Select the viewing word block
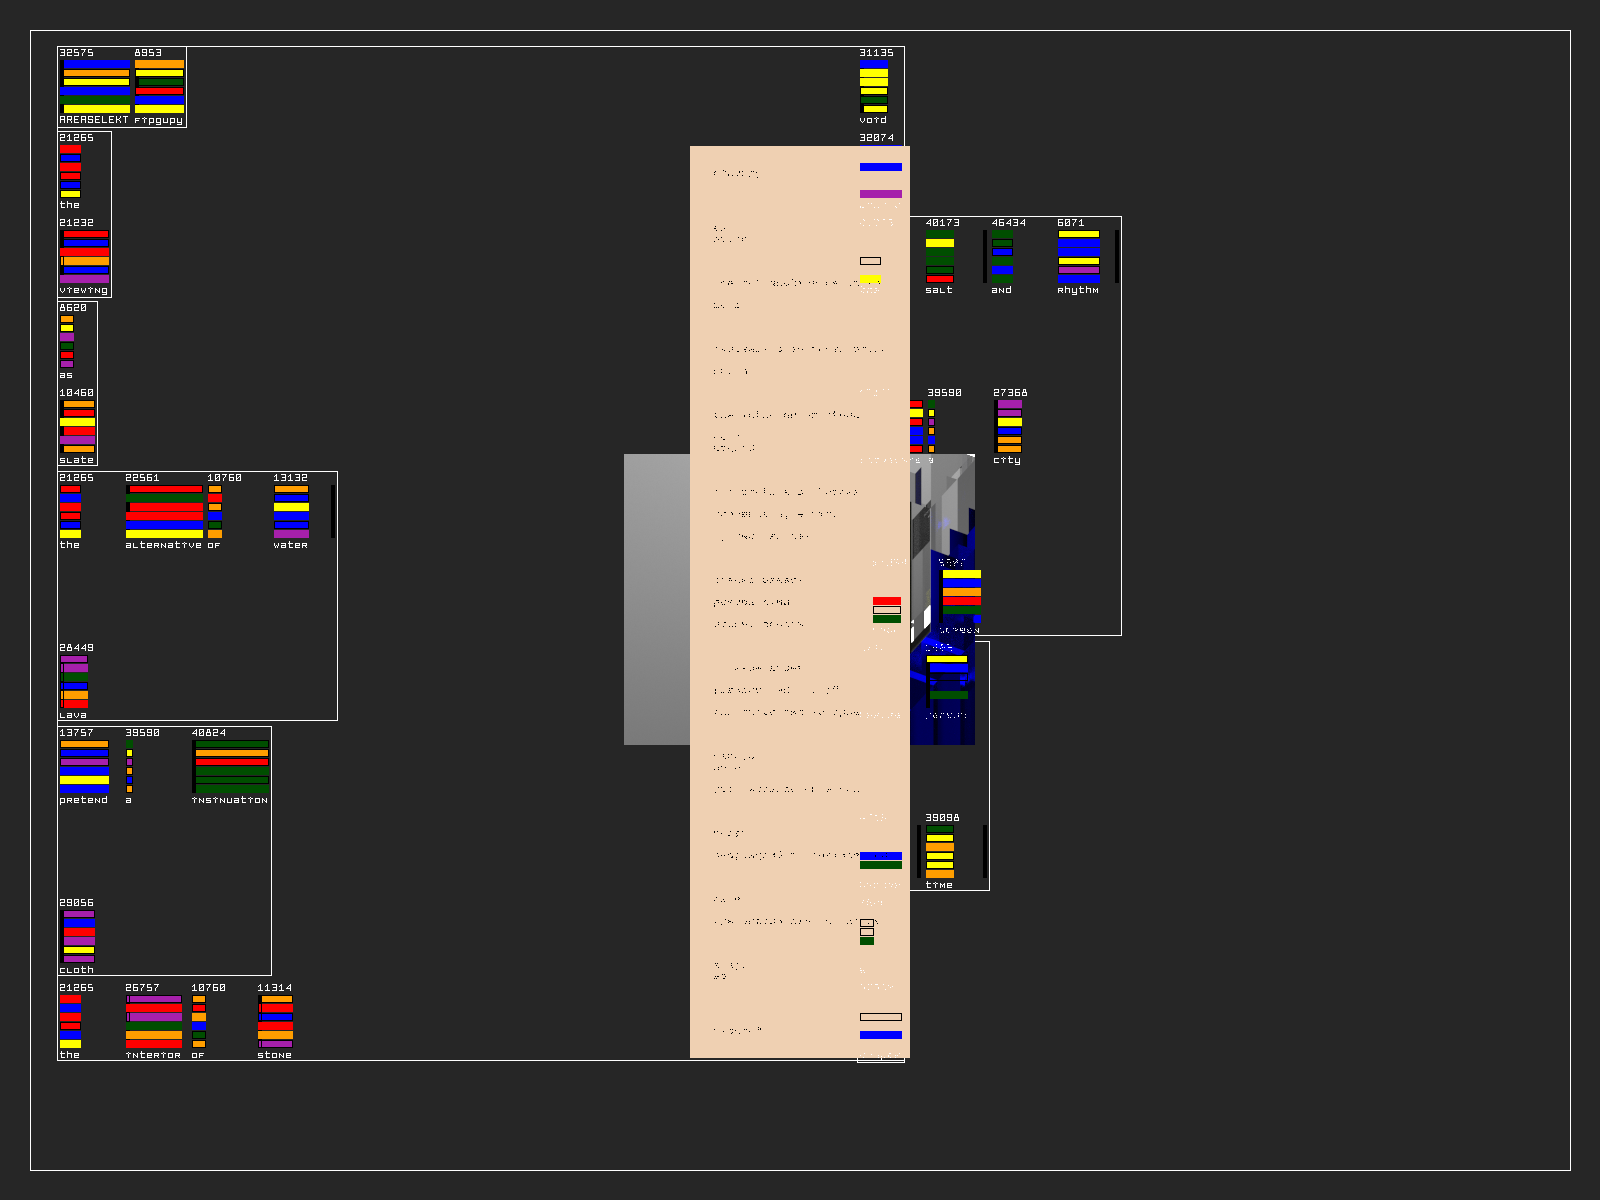This screenshot has height=1200, width=1600. point(84,257)
